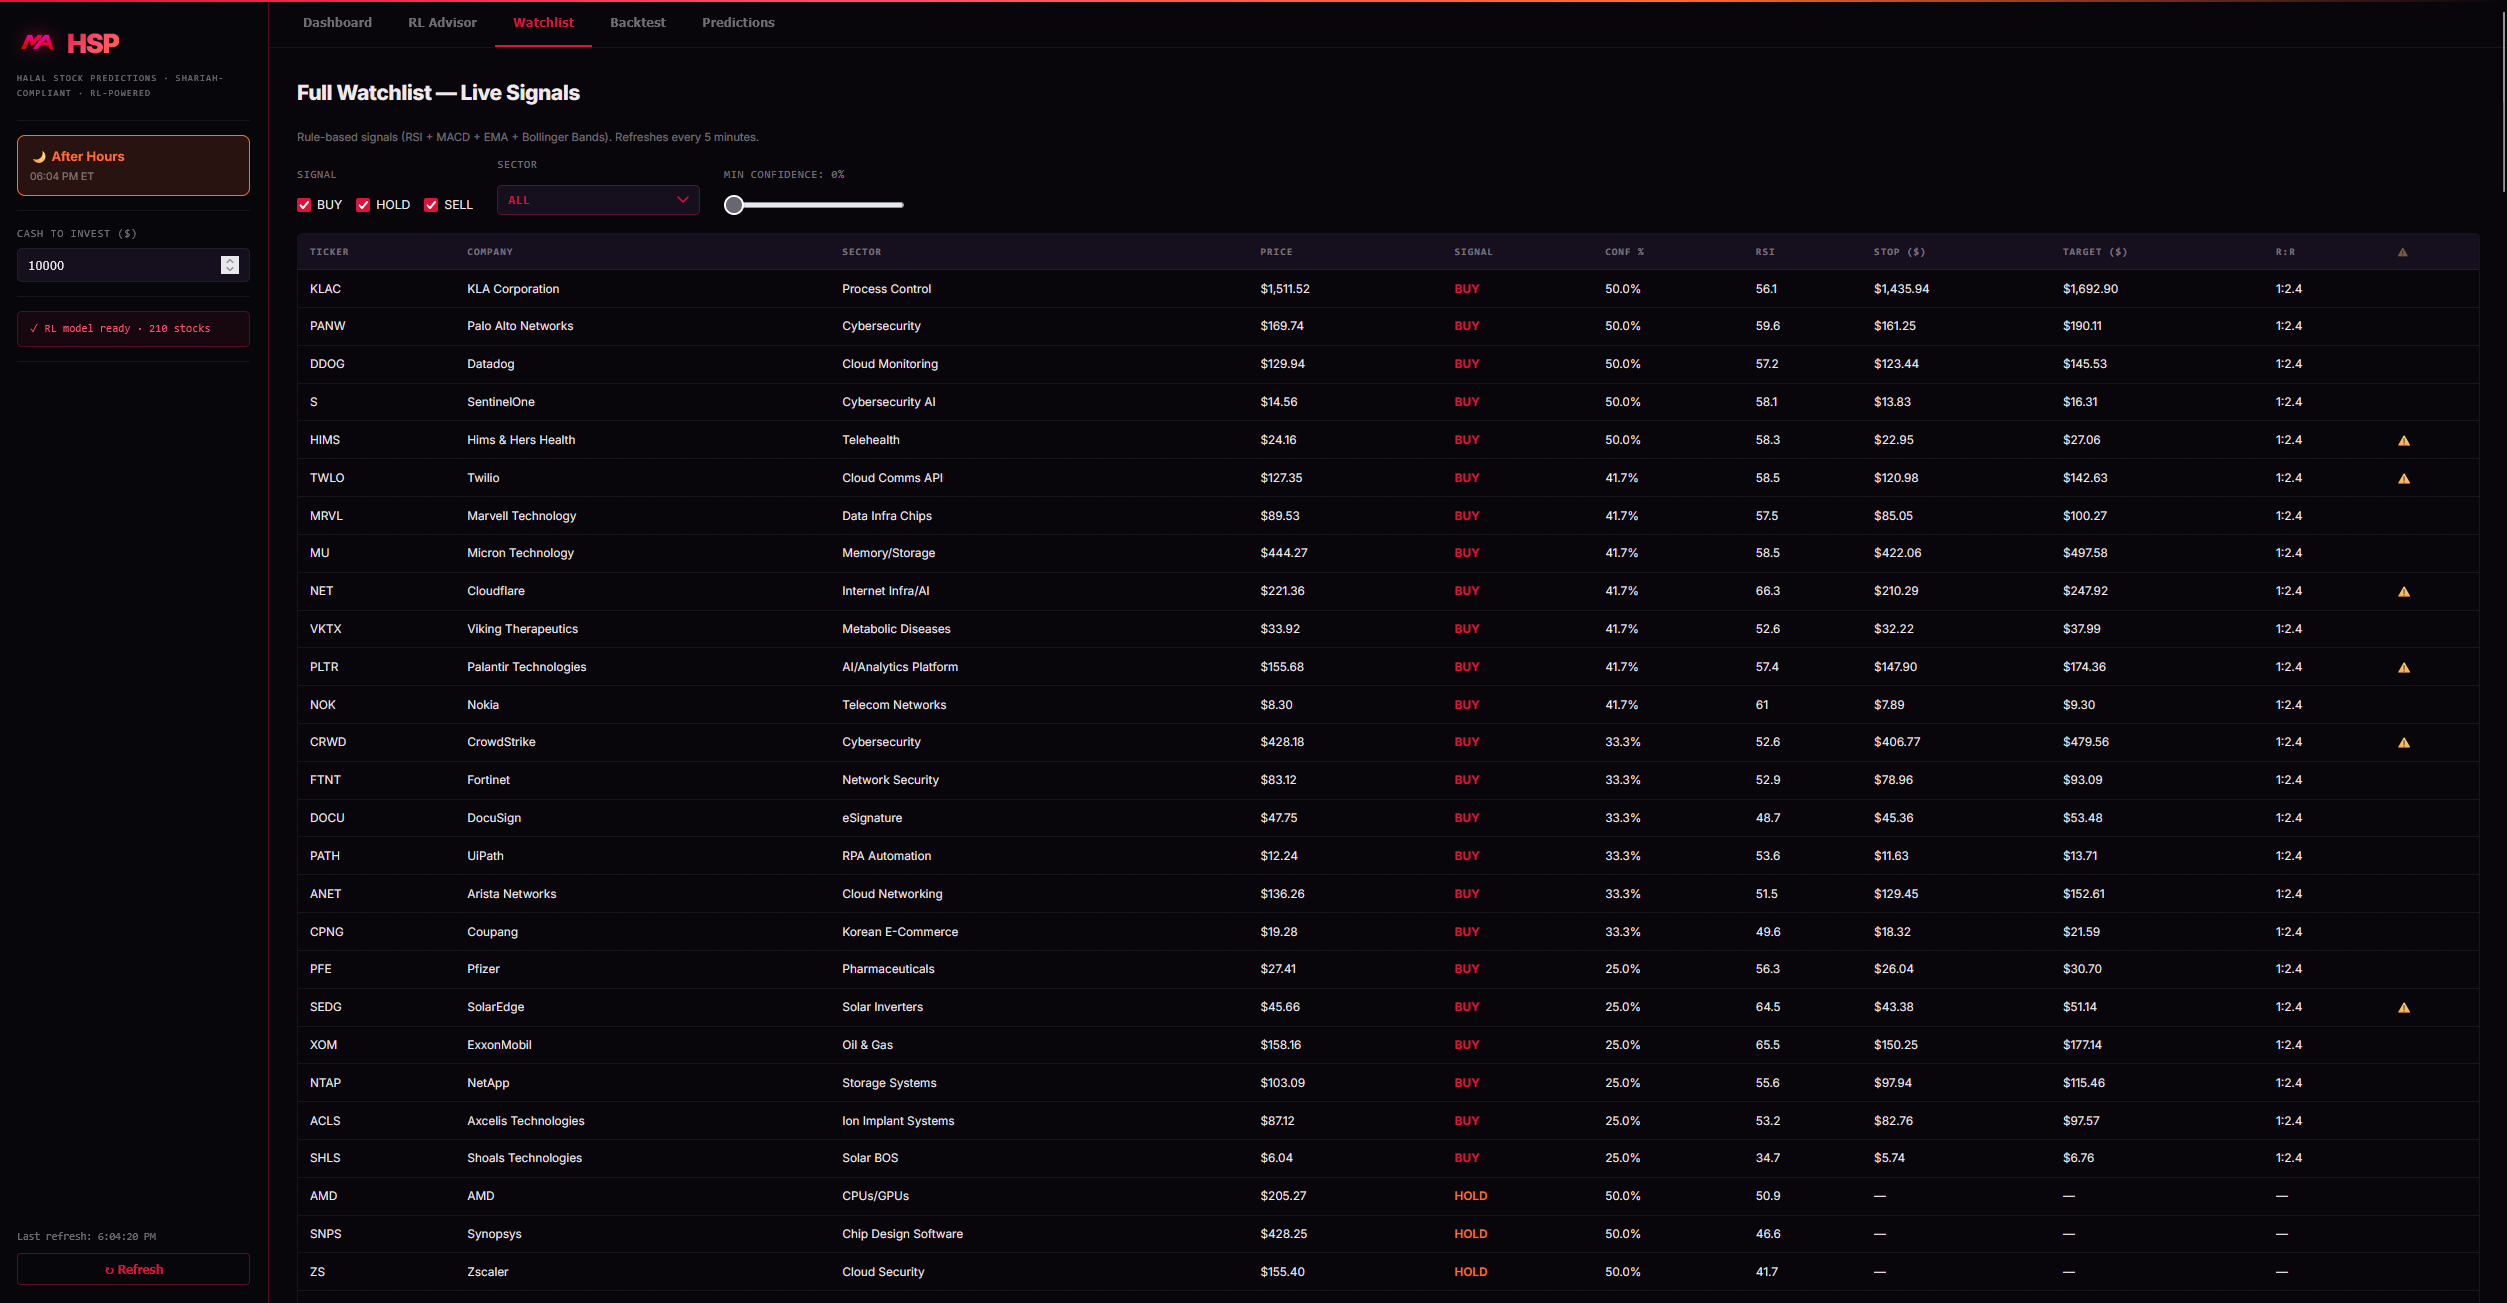Screen dimensions: 2507x1303
Task: Click the warning icon beside Cloudflare's R:R value
Action: point(2404,591)
